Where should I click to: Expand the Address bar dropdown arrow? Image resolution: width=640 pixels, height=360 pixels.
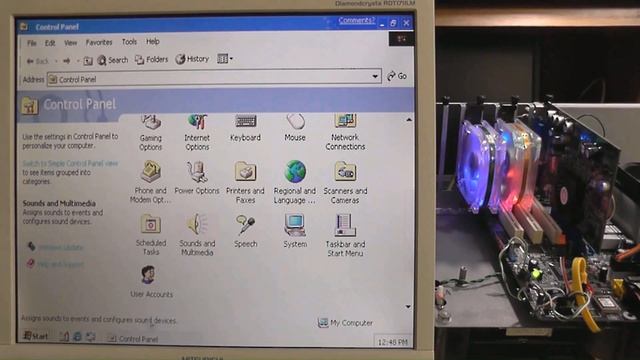(x=375, y=76)
